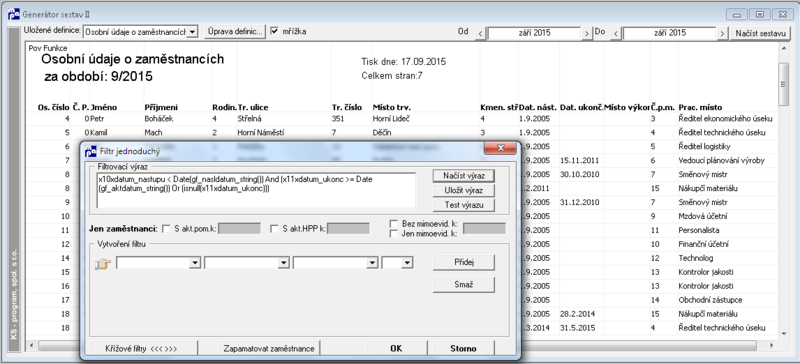The height and width of the screenshot is (364, 800).
Task: Click the Do month field září 2015
Action: [x=669, y=33]
